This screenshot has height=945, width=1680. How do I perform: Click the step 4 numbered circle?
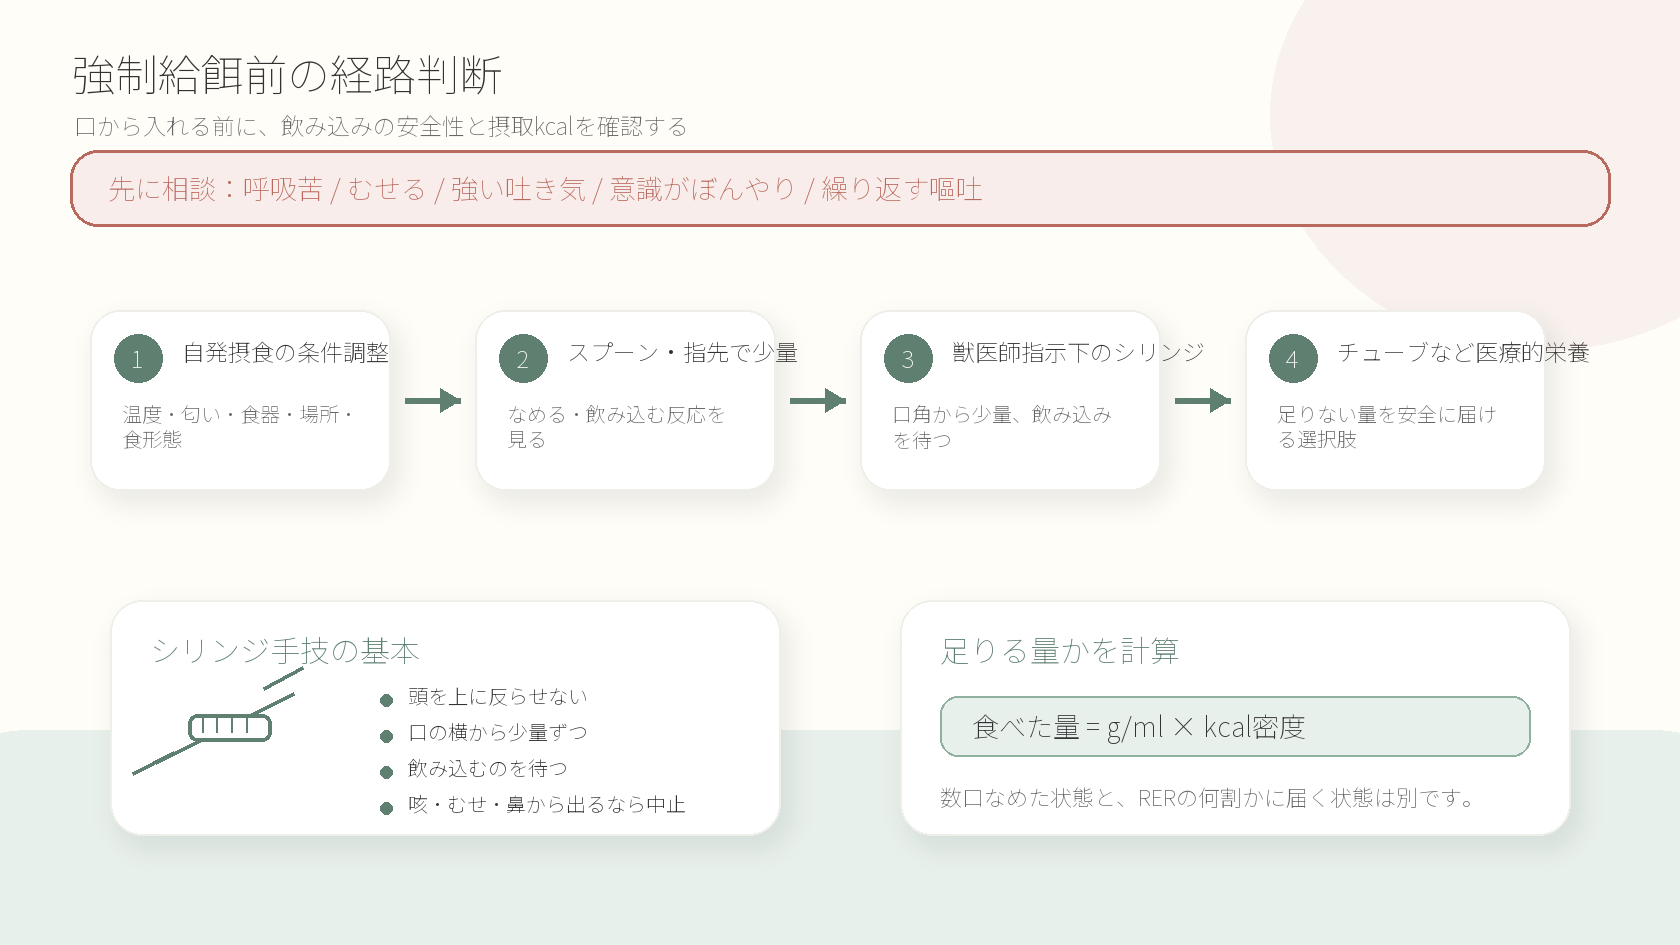[x=1293, y=359]
